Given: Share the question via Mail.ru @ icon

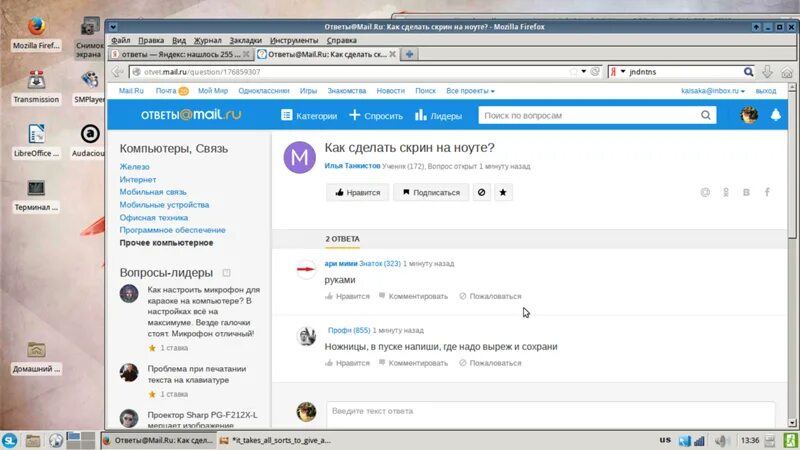Looking at the screenshot, I should pyautogui.click(x=705, y=192).
